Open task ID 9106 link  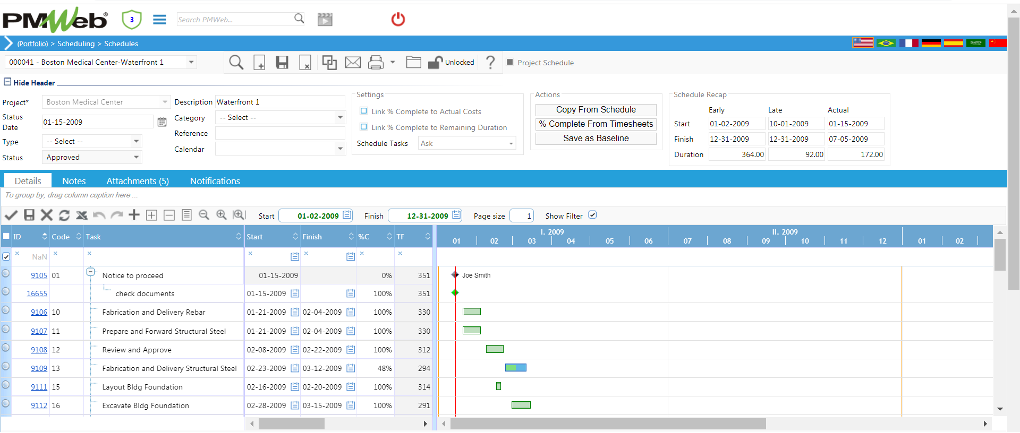coord(39,312)
